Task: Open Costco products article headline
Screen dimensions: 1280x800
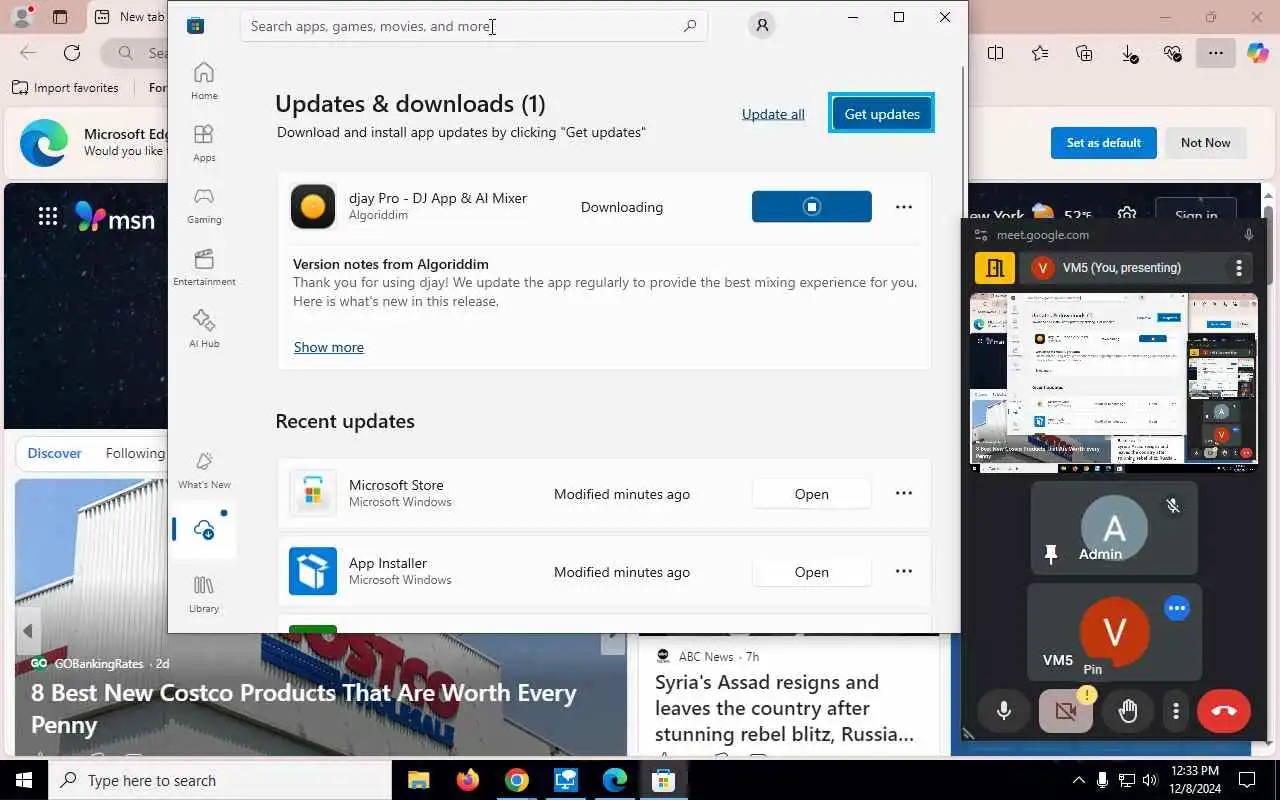Action: tap(304, 708)
